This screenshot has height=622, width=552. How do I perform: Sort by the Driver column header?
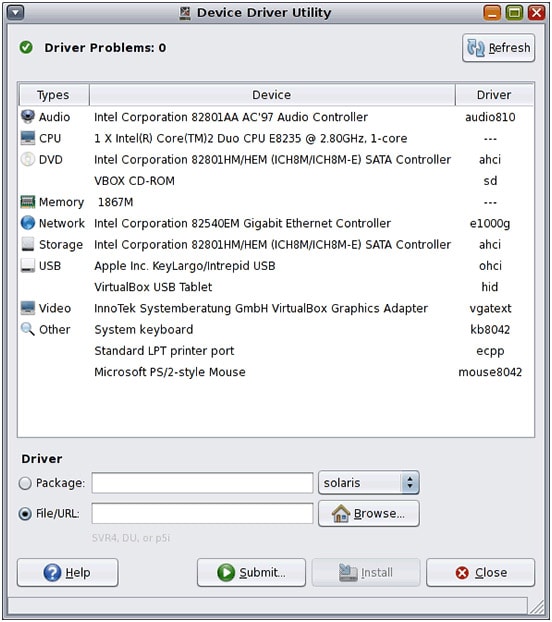tap(494, 95)
